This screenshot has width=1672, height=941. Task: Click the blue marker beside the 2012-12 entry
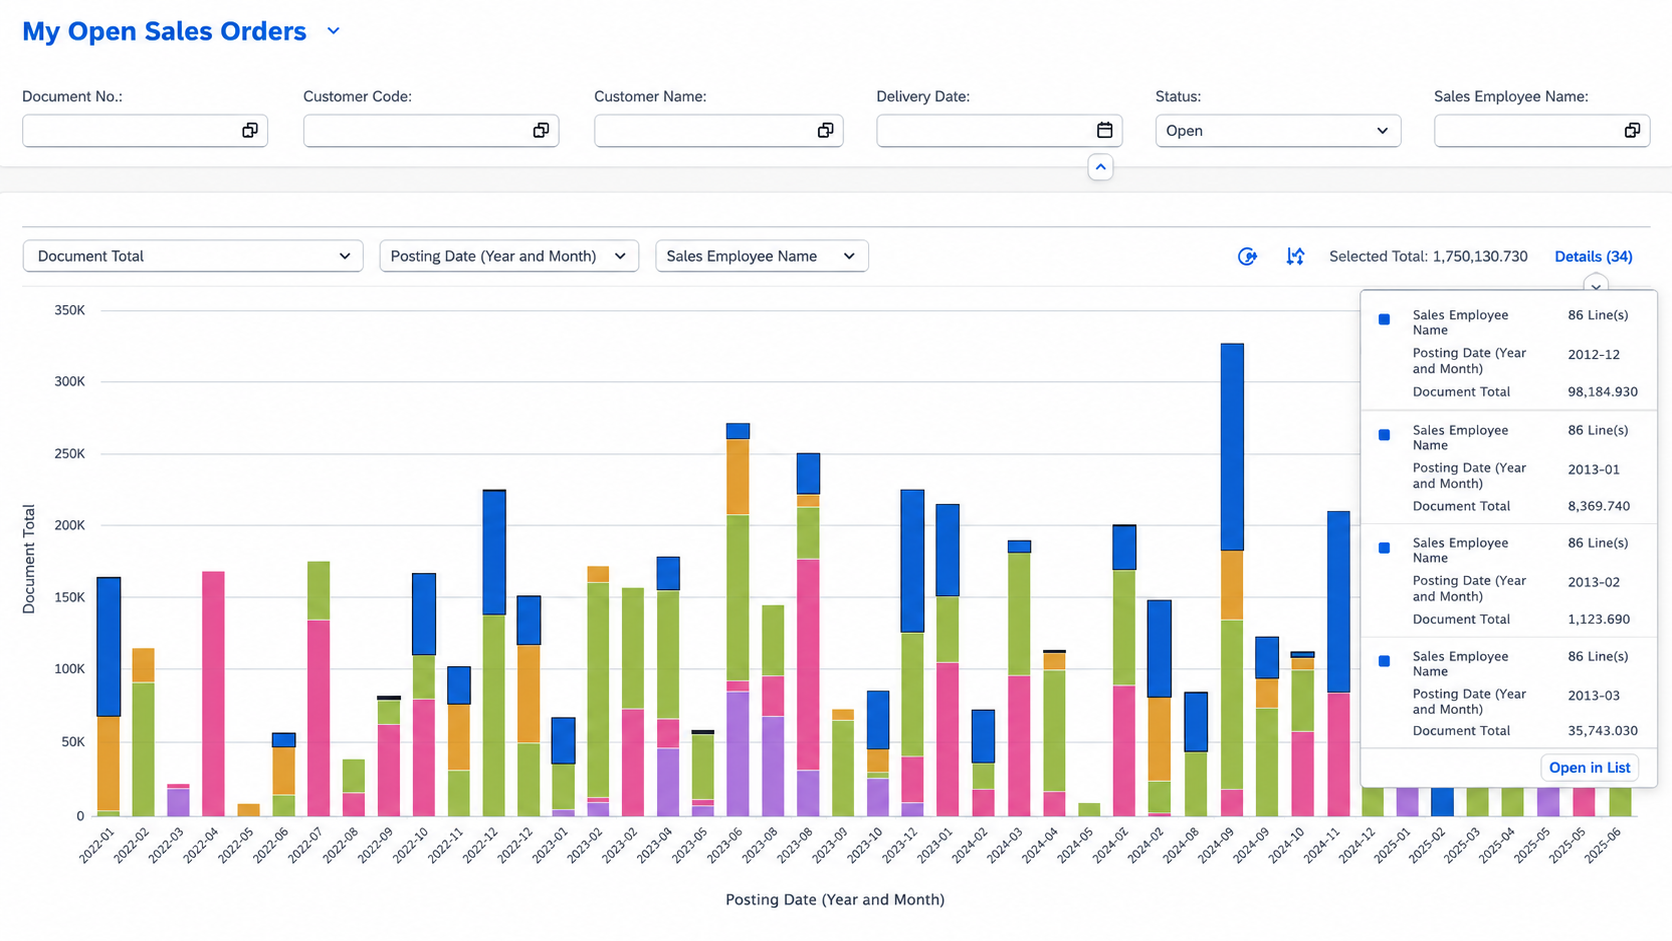pos(1384,320)
